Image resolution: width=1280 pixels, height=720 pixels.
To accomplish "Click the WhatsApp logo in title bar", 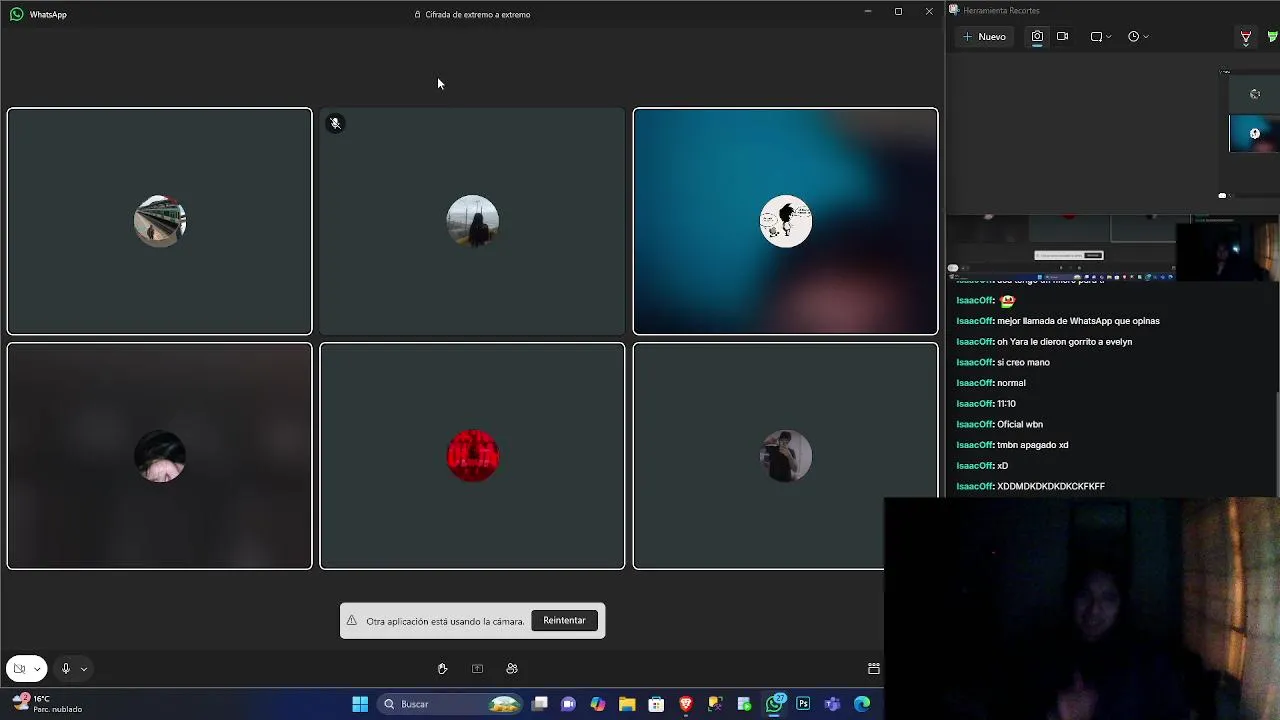I will pyautogui.click(x=16, y=14).
